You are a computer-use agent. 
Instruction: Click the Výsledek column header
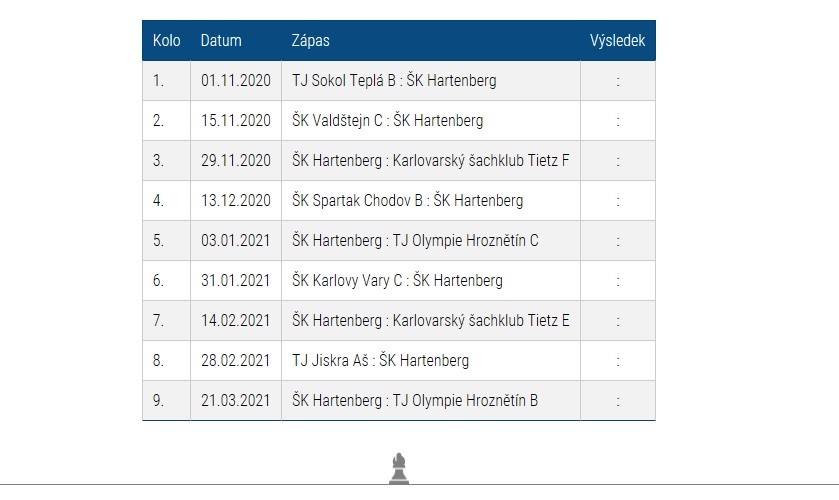click(618, 41)
